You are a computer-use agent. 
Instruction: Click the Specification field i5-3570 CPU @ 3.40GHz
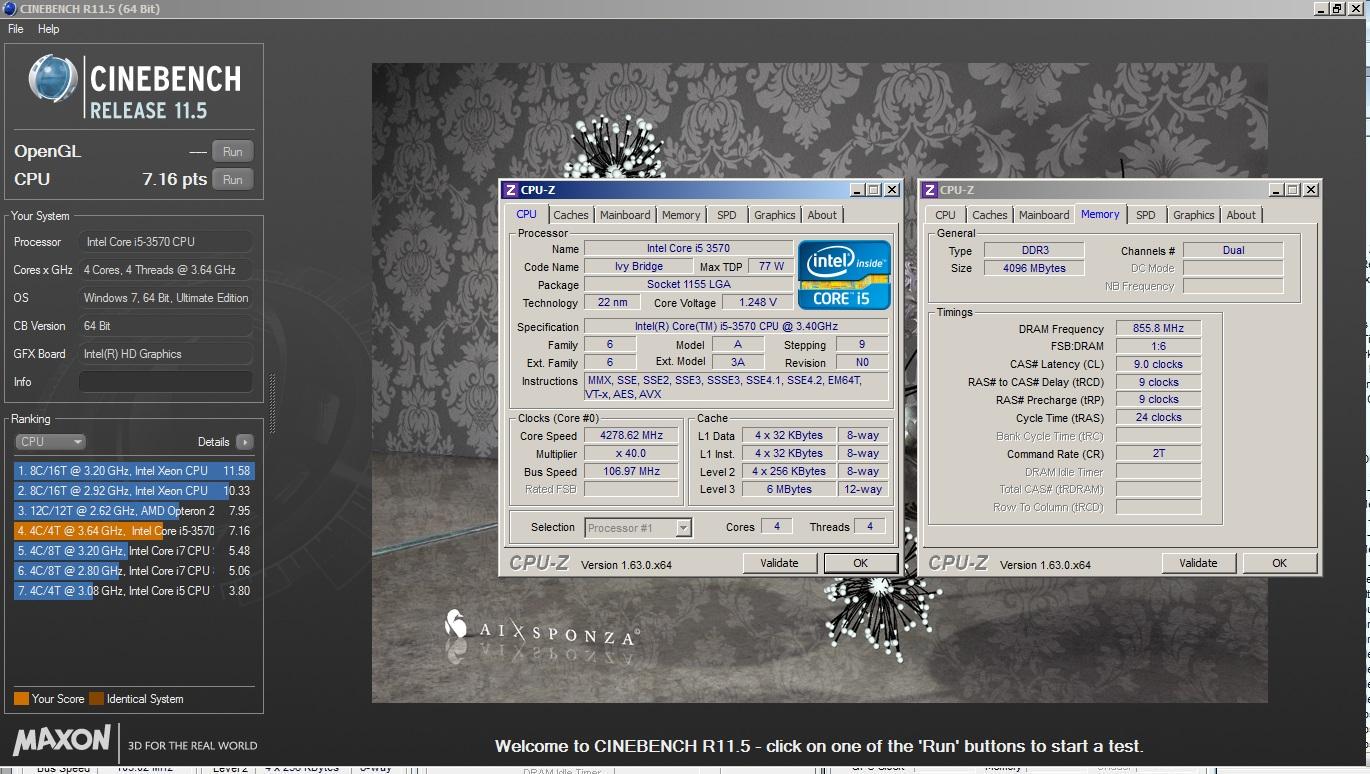click(737, 327)
